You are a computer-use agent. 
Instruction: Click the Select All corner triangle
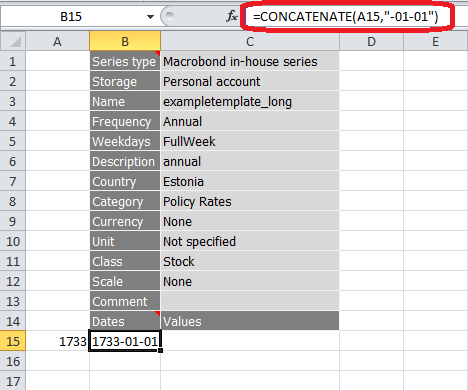tap(13, 41)
